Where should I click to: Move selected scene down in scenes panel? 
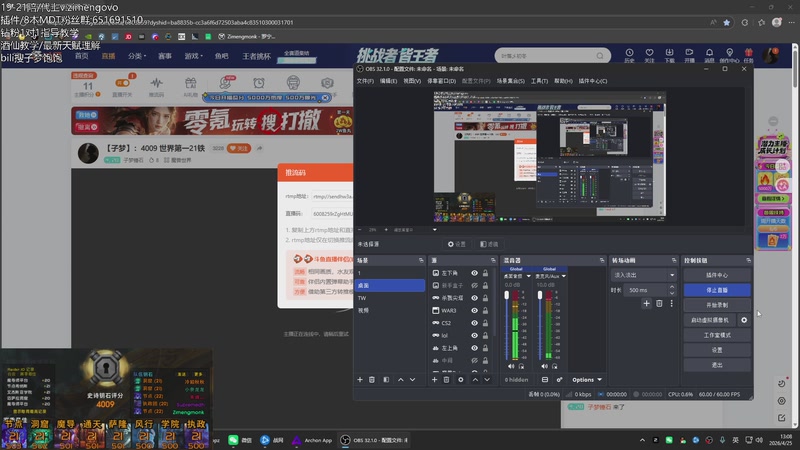pos(412,380)
